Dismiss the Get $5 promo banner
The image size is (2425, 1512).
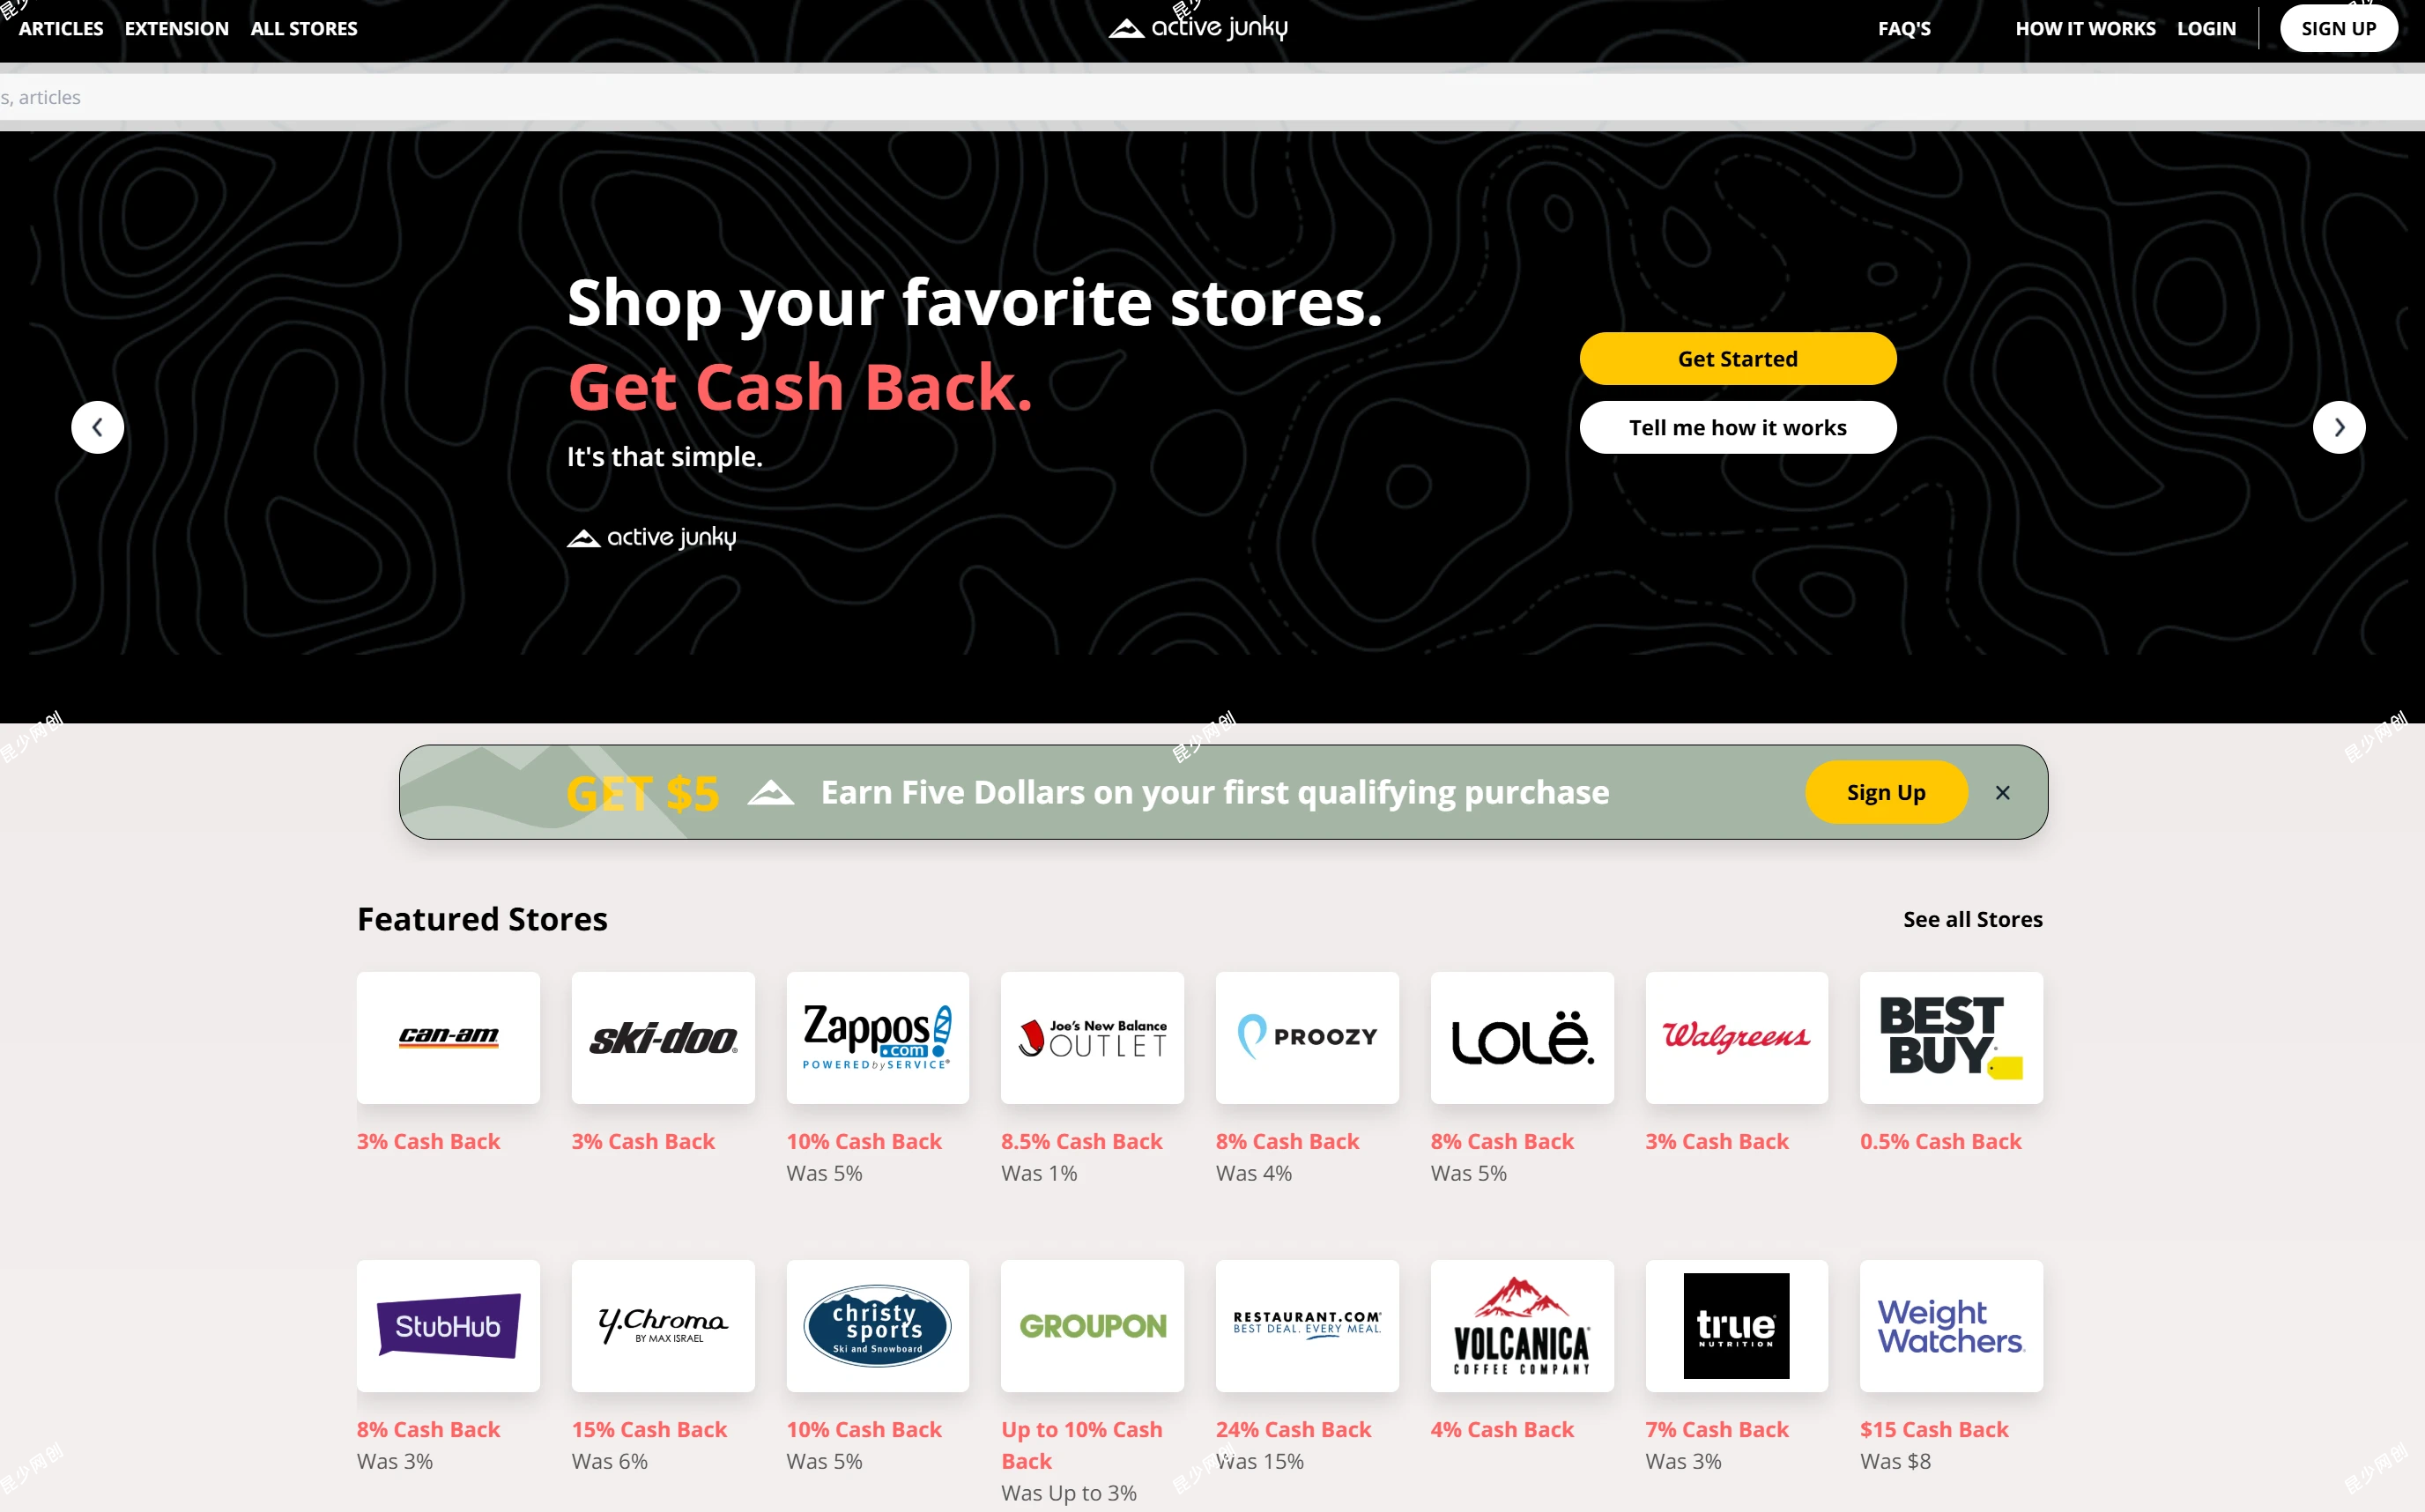tap(2002, 792)
